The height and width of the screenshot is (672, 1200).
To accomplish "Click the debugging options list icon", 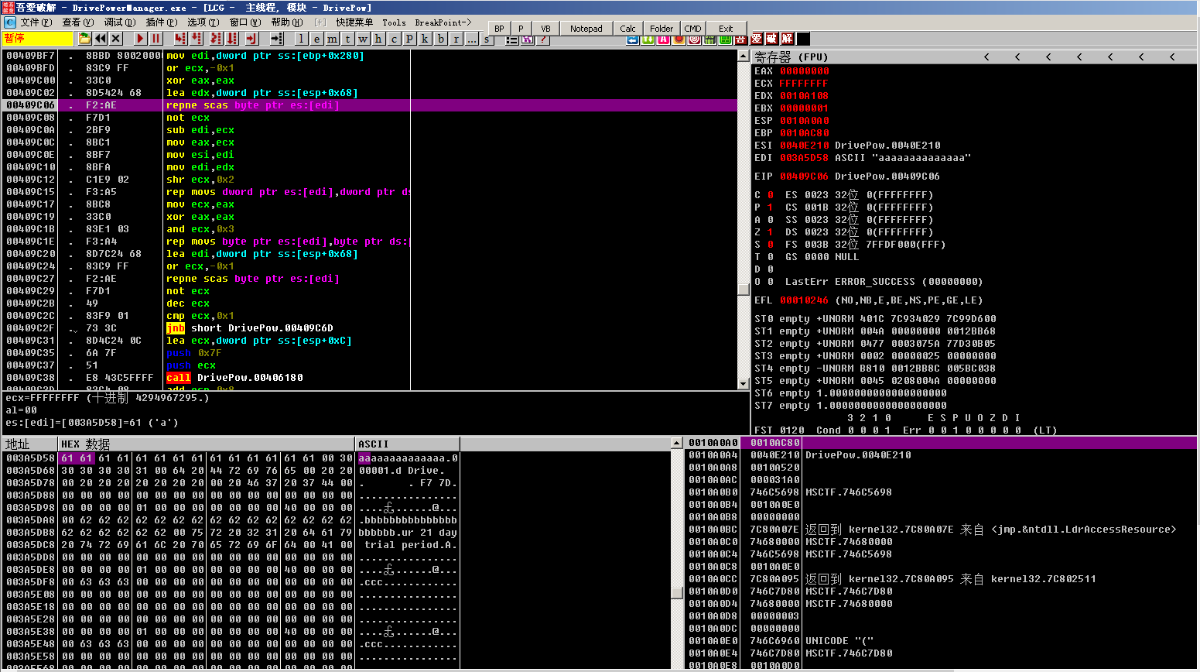I will pyautogui.click(x=512, y=41).
